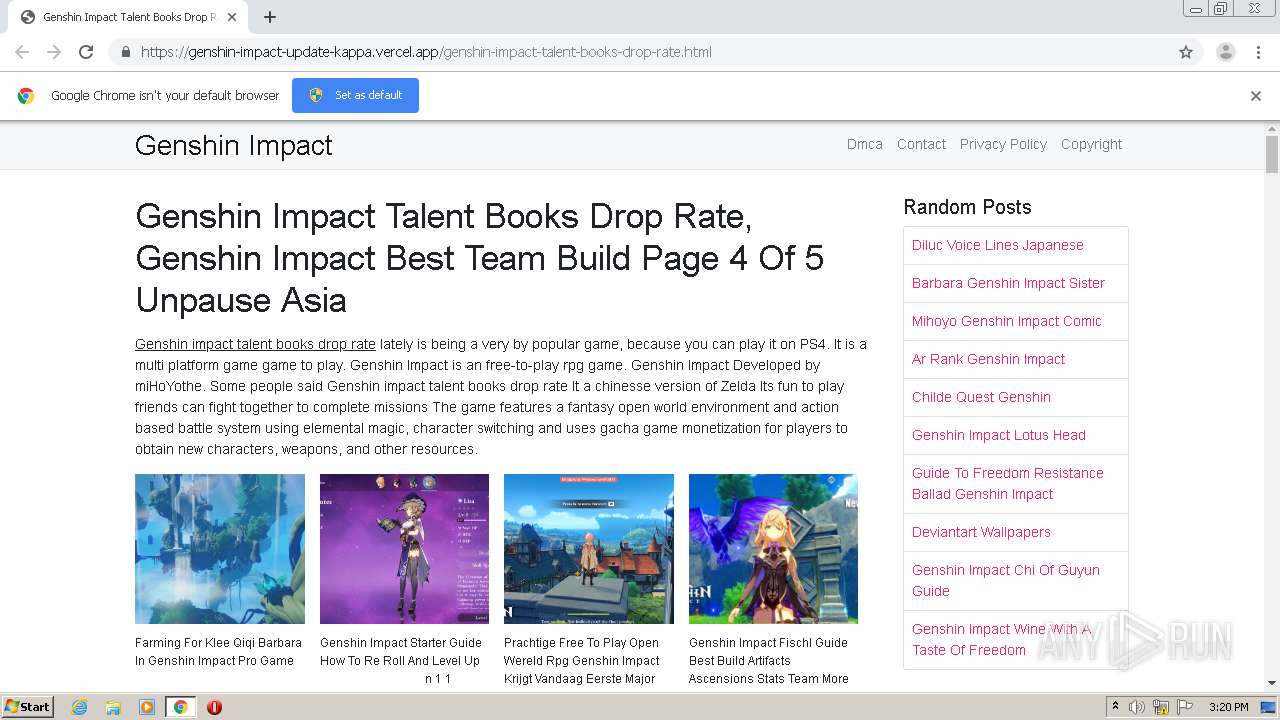
Task: Open the Contact nav menu item
Action: pyautogui.click(x=921, y=144)
